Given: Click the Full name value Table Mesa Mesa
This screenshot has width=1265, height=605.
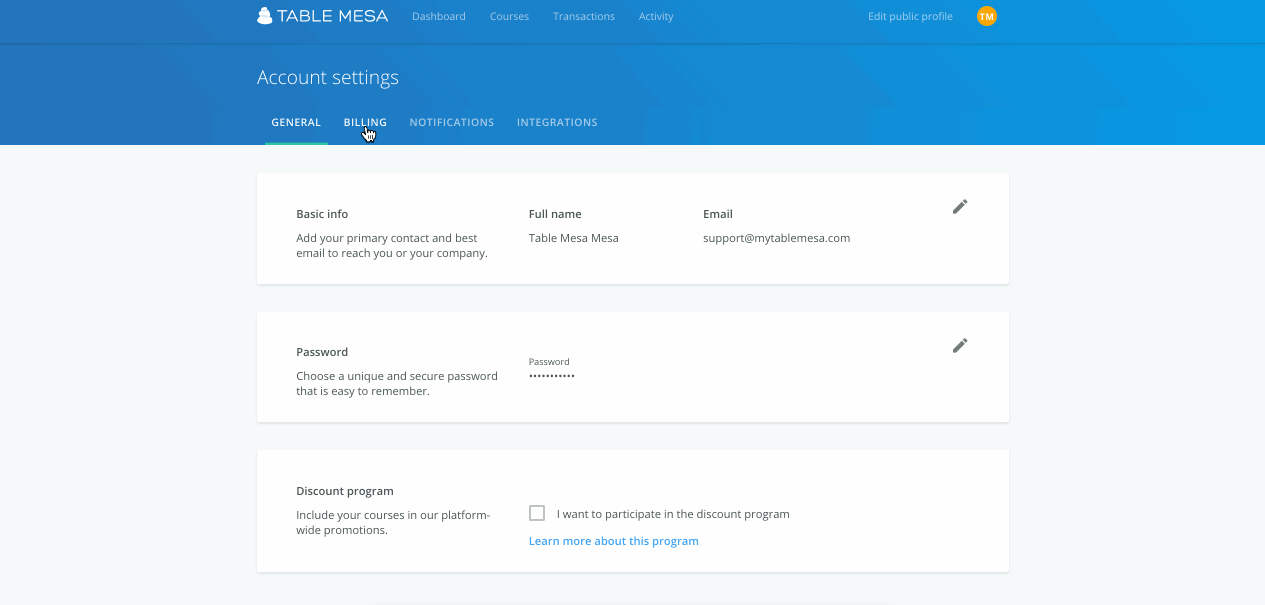Looking at the screenshot, I should coord(574,238).
